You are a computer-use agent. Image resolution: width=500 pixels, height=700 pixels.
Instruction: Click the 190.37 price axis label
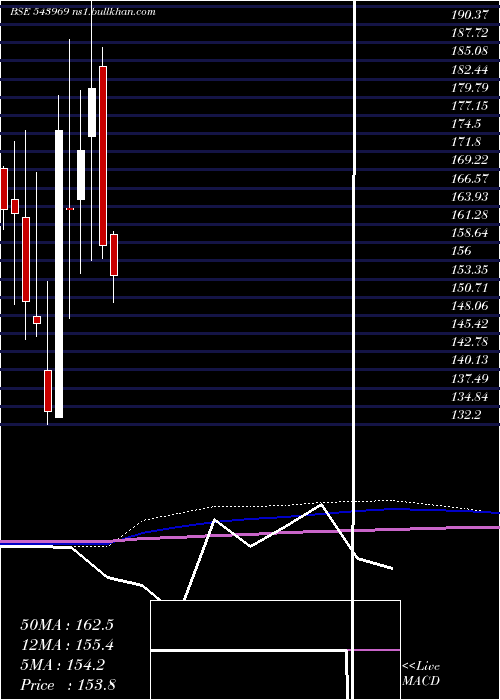(x=469, y=15)
